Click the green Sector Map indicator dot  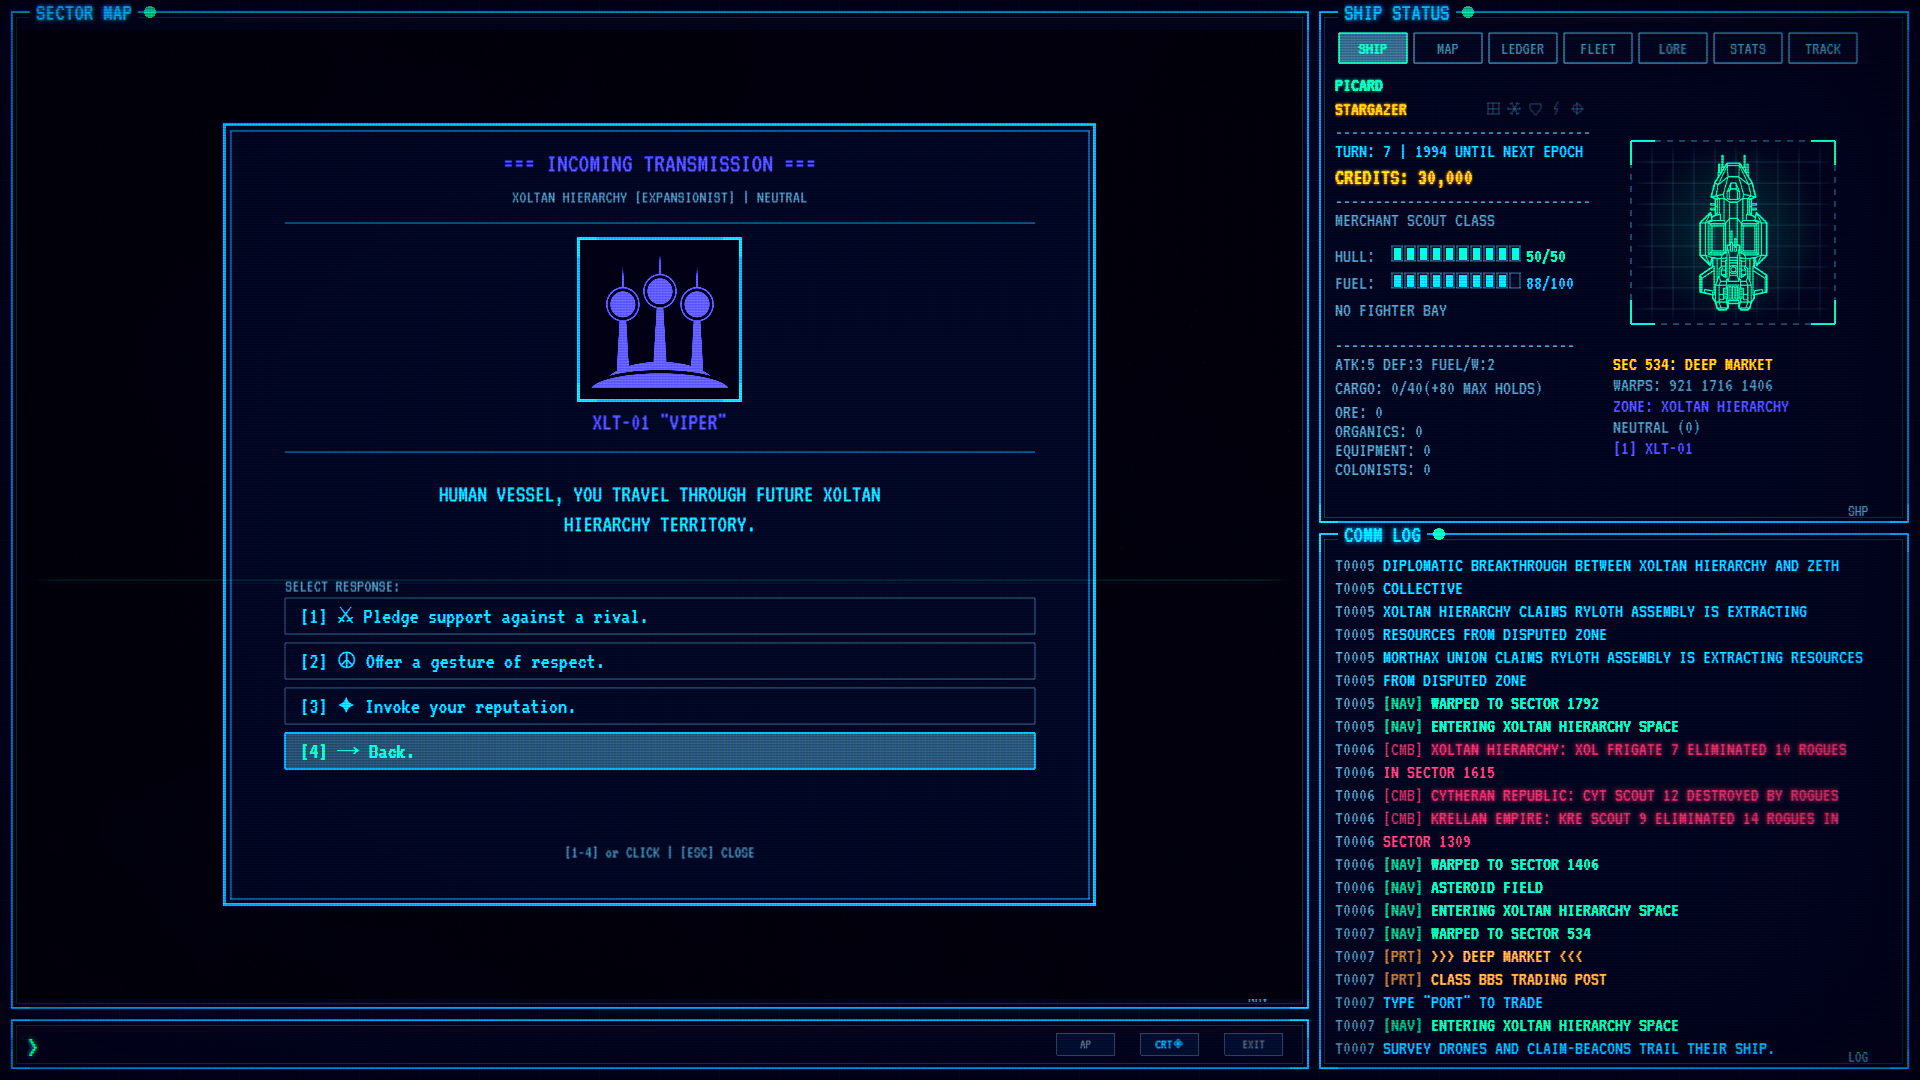150,12
